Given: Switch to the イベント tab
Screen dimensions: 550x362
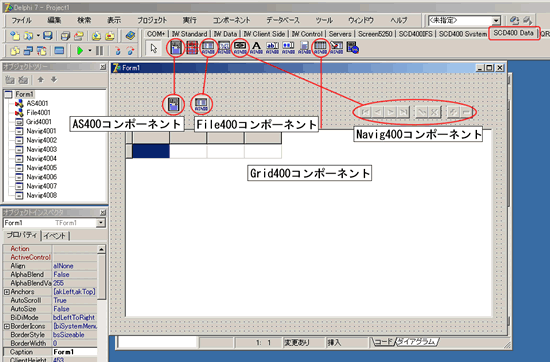Looking at the screenshot, I should (55, 236).
